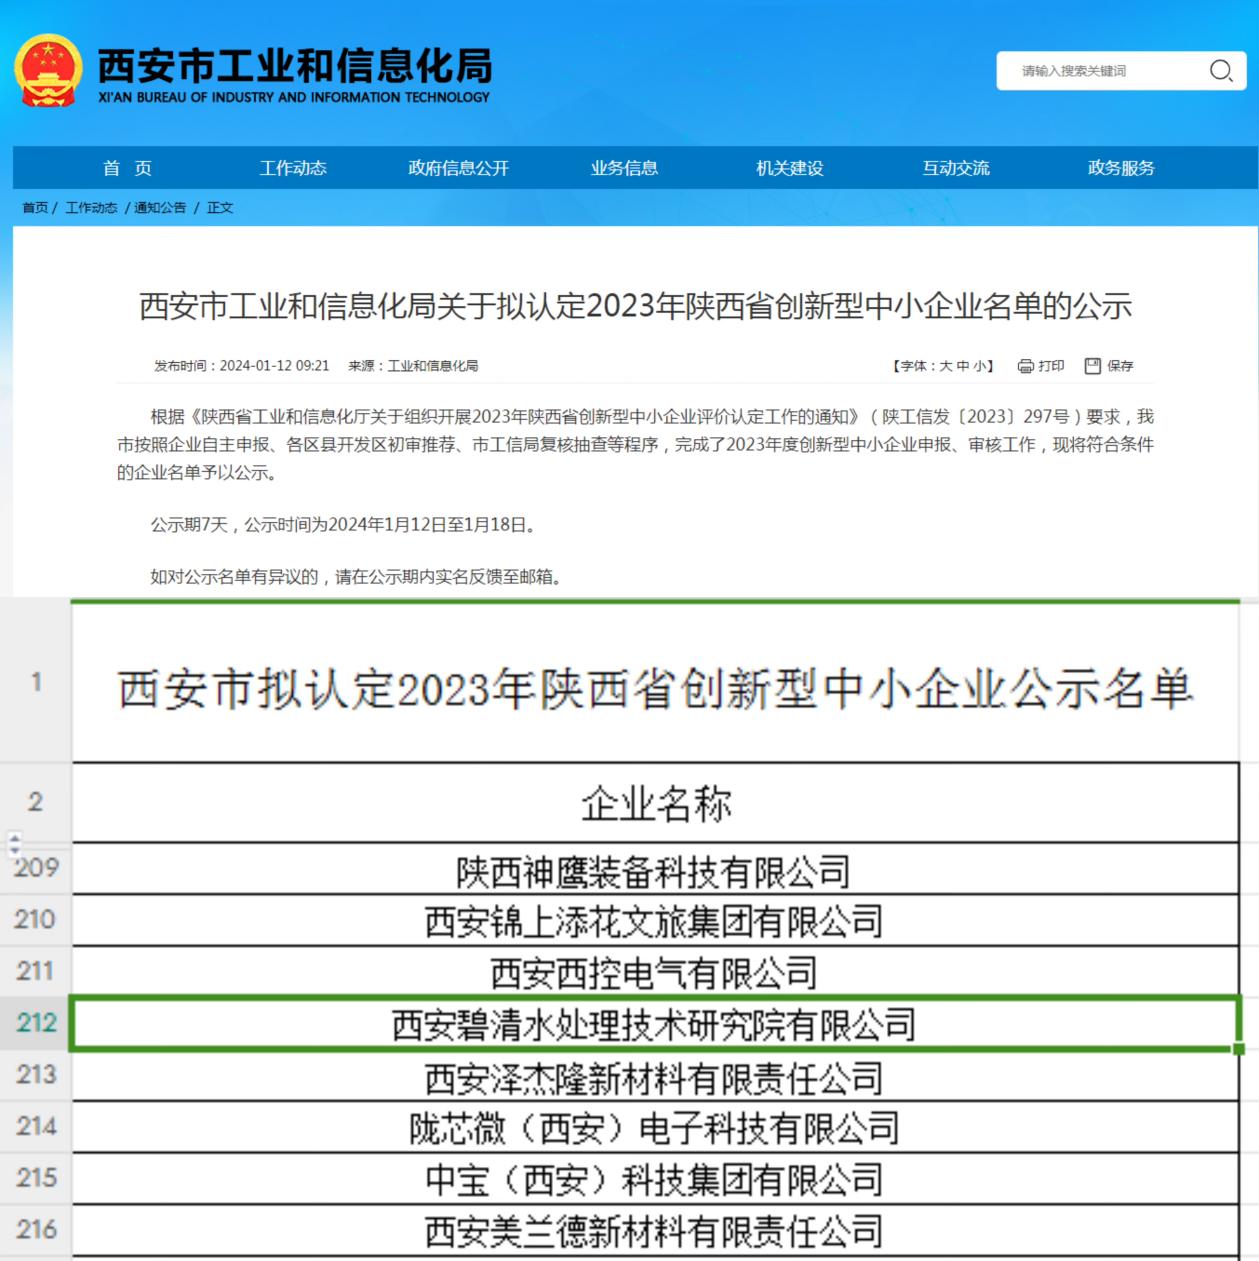Select cell 西安碧清水处理技术研究院有限公司
This screenshot has height=1261, width=1259.
[656, 1023]
